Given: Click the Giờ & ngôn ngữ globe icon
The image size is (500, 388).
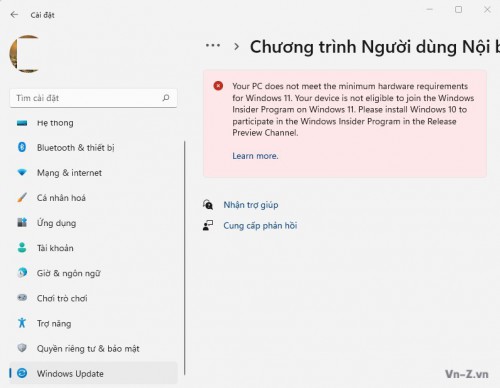Looking at the screenshot, I should pos(22,273).
